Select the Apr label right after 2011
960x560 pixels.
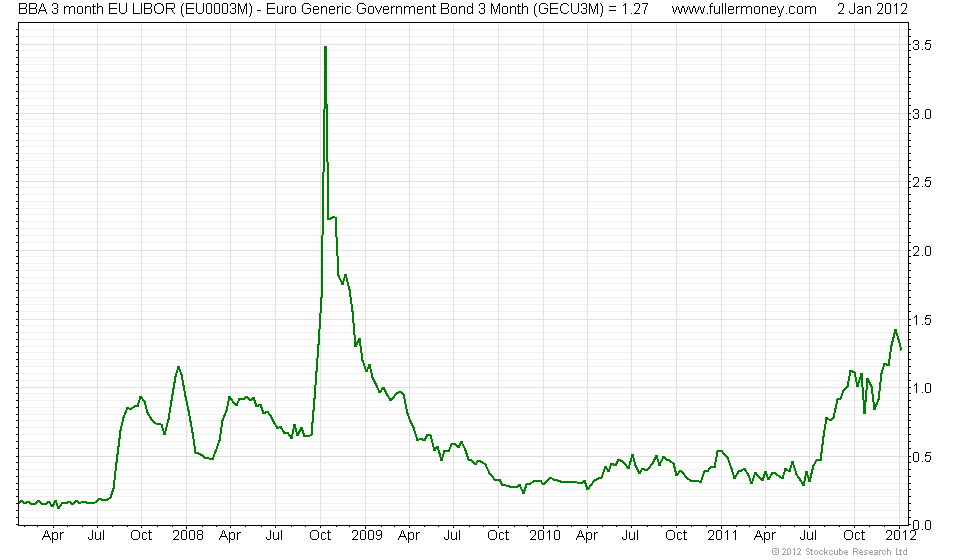765,536
